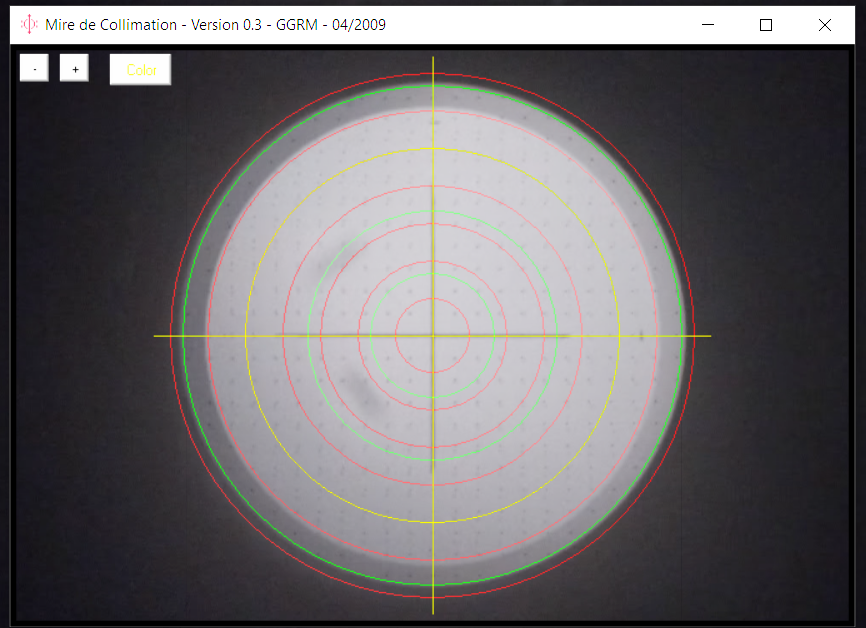Click the minus zoom-out button
Viewport: 866px width, 628px height.
pos(34,69)
